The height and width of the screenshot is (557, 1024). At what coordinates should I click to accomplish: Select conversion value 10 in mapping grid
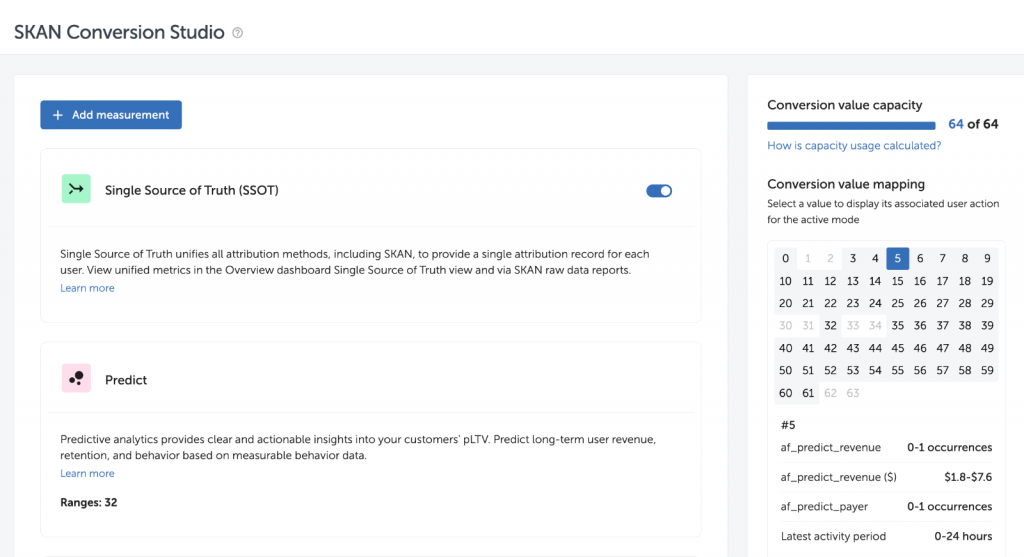pyautogui.click(x=786, y=281)
